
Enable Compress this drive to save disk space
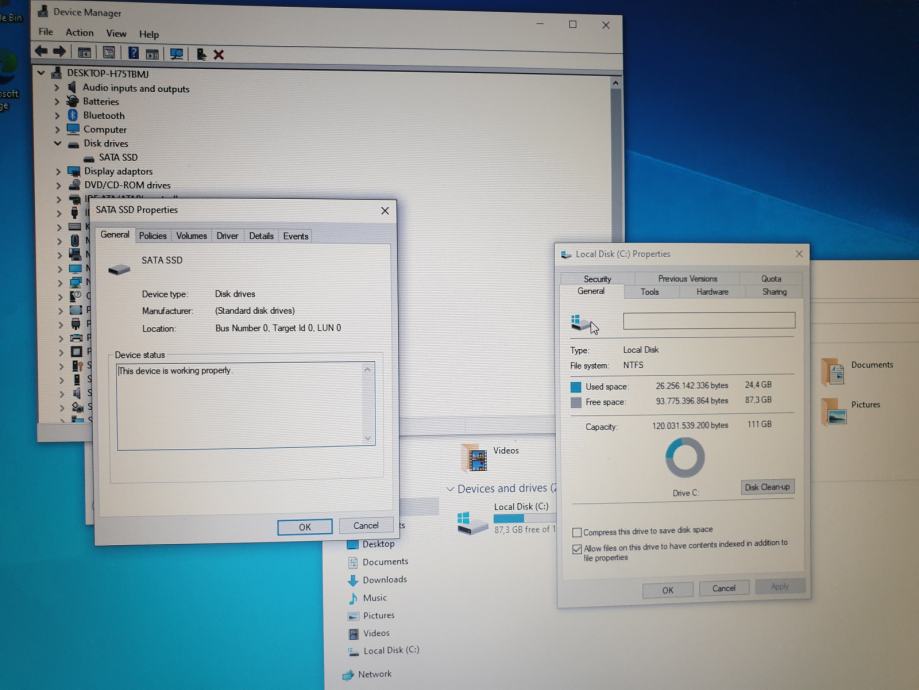[577, 532]
